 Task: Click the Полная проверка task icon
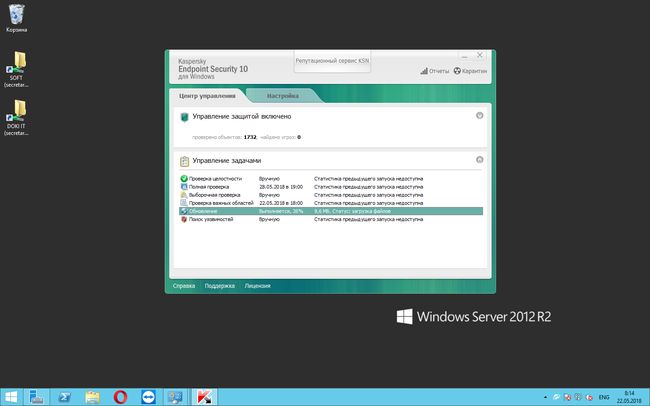(184, 186)
